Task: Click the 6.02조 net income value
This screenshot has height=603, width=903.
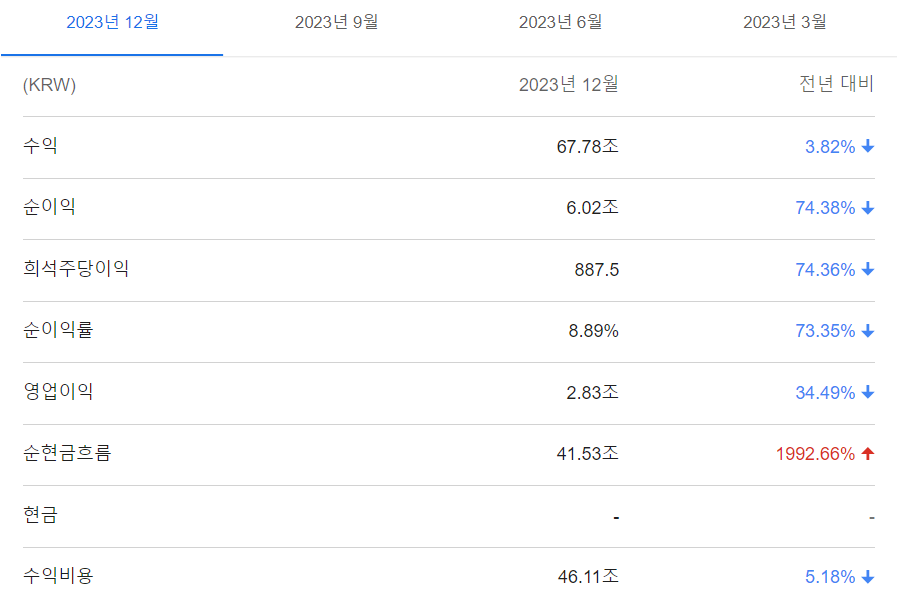Action: (x=593, y=208)
